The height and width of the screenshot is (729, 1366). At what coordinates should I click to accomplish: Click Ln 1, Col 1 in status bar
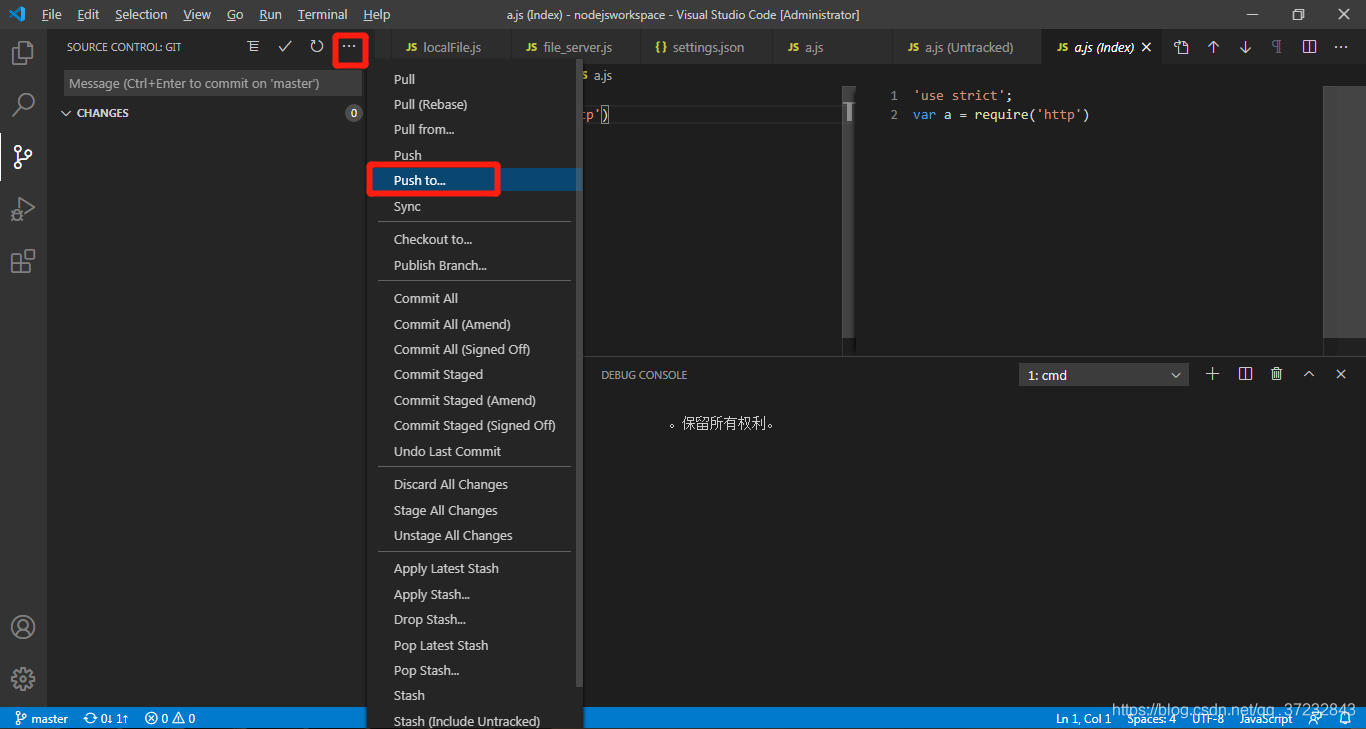(1083, 718)
